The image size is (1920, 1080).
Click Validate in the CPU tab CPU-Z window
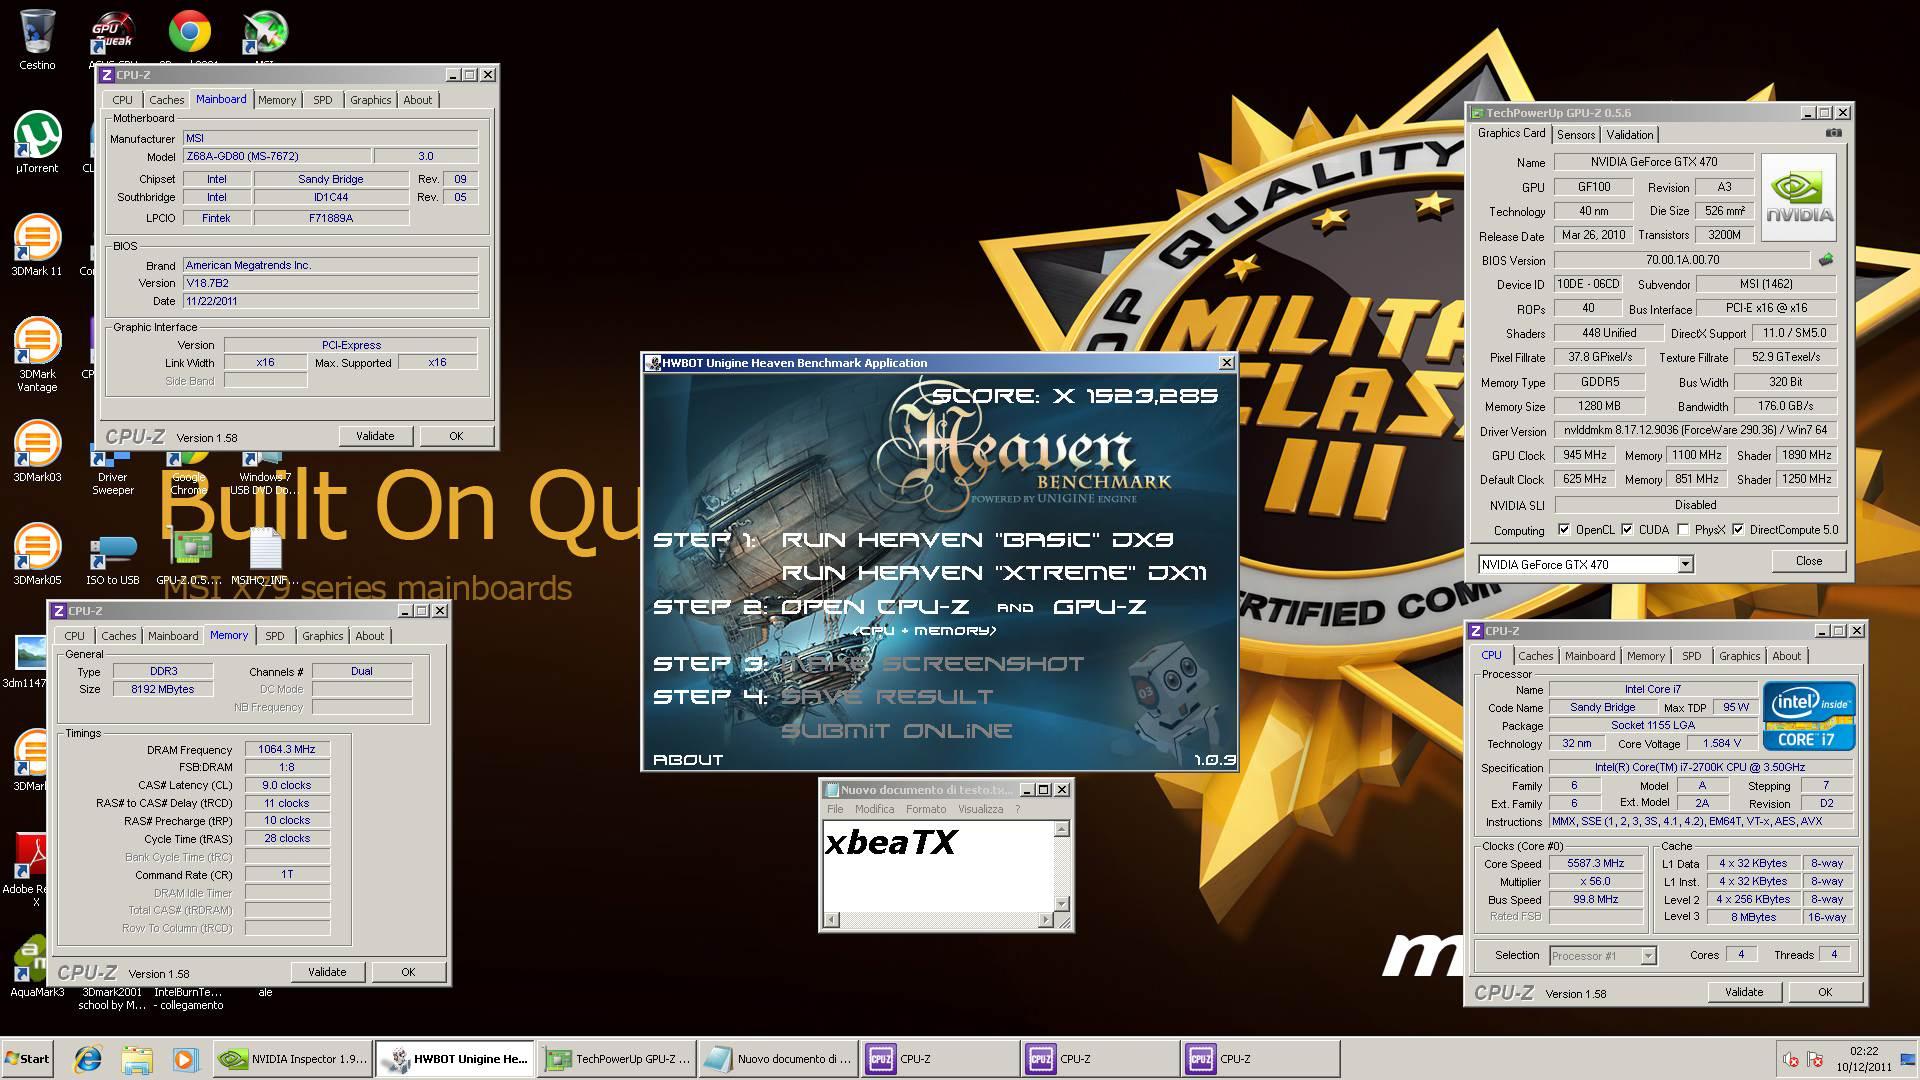(1743, 992)
